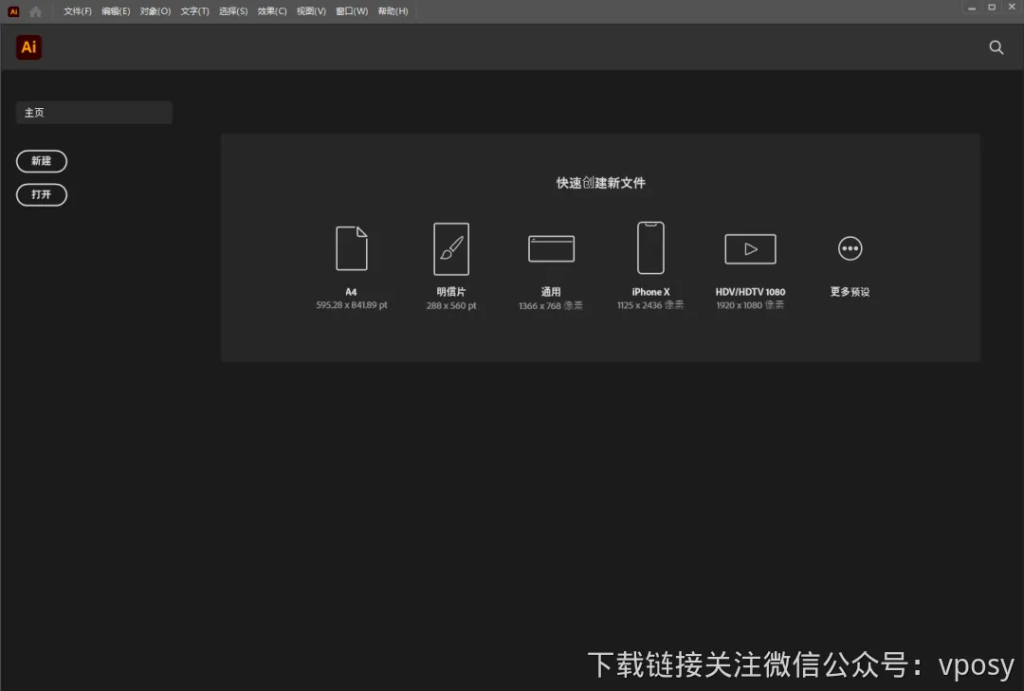The image size is (1024, 691).
Task: Click the Illustrator Ai logo in header
Action: coord(29,47)
